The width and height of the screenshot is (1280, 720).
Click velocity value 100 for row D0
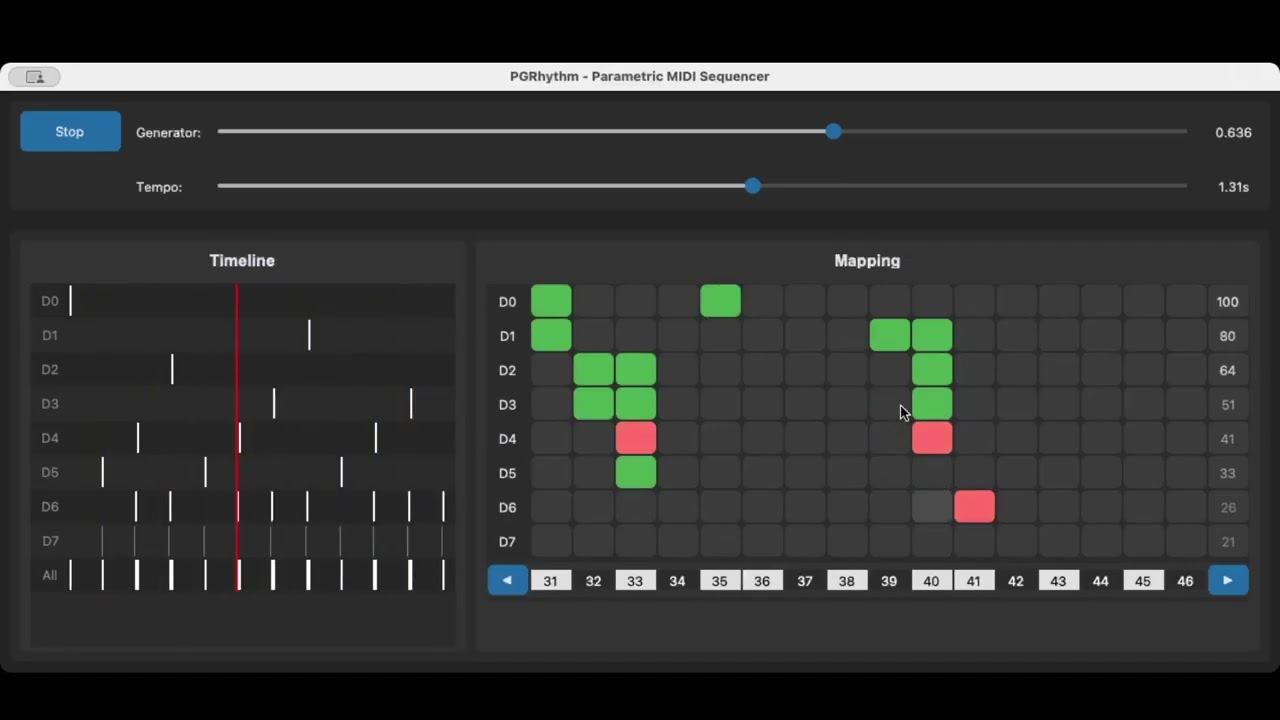click(1227, 302)
